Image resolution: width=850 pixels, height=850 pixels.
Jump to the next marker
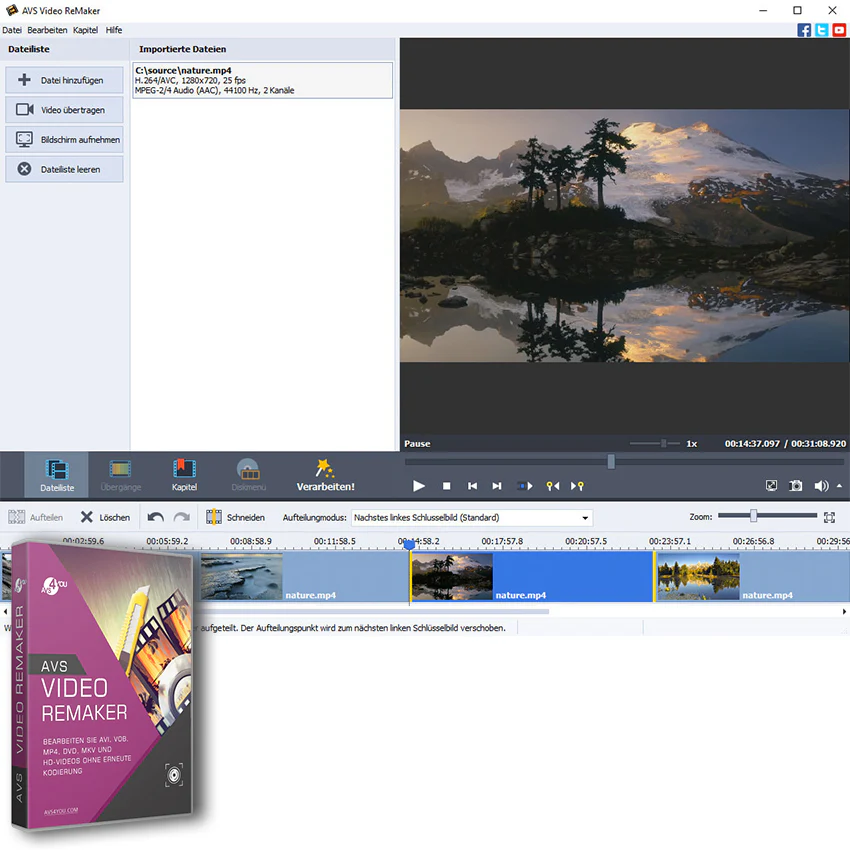tap(577, 486)
